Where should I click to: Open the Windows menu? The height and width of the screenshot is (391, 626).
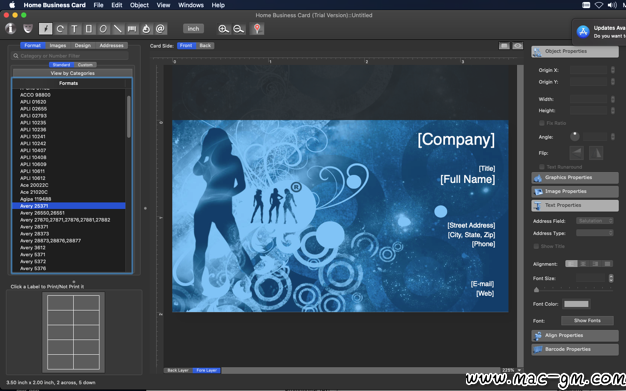pyautogui.click(x=191, y=5)
